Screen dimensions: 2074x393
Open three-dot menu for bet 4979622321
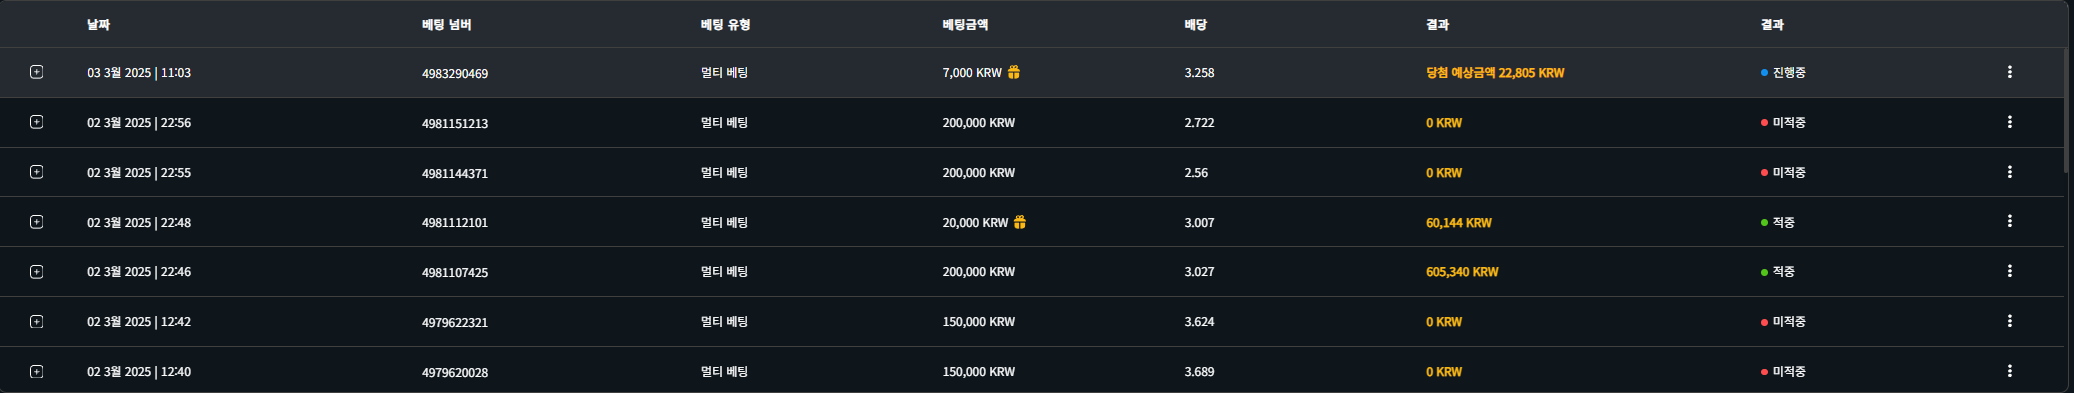click(x=2009, y=321)
